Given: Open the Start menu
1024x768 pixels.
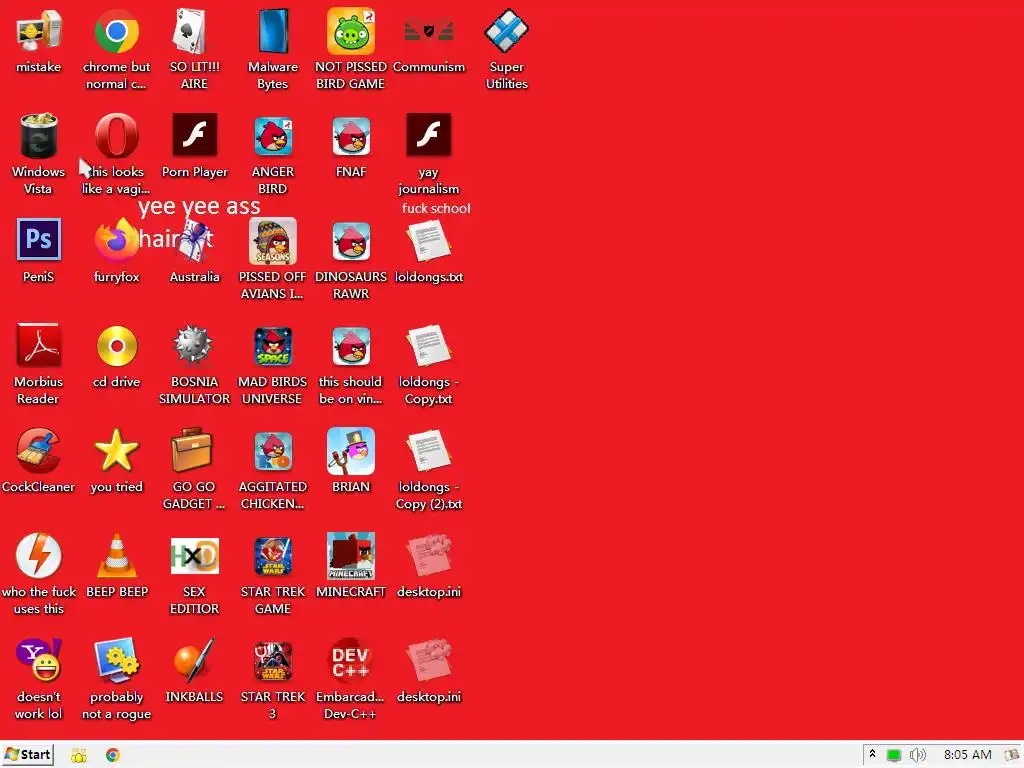Looking at the screenshot, I should [x=28, y=755].
